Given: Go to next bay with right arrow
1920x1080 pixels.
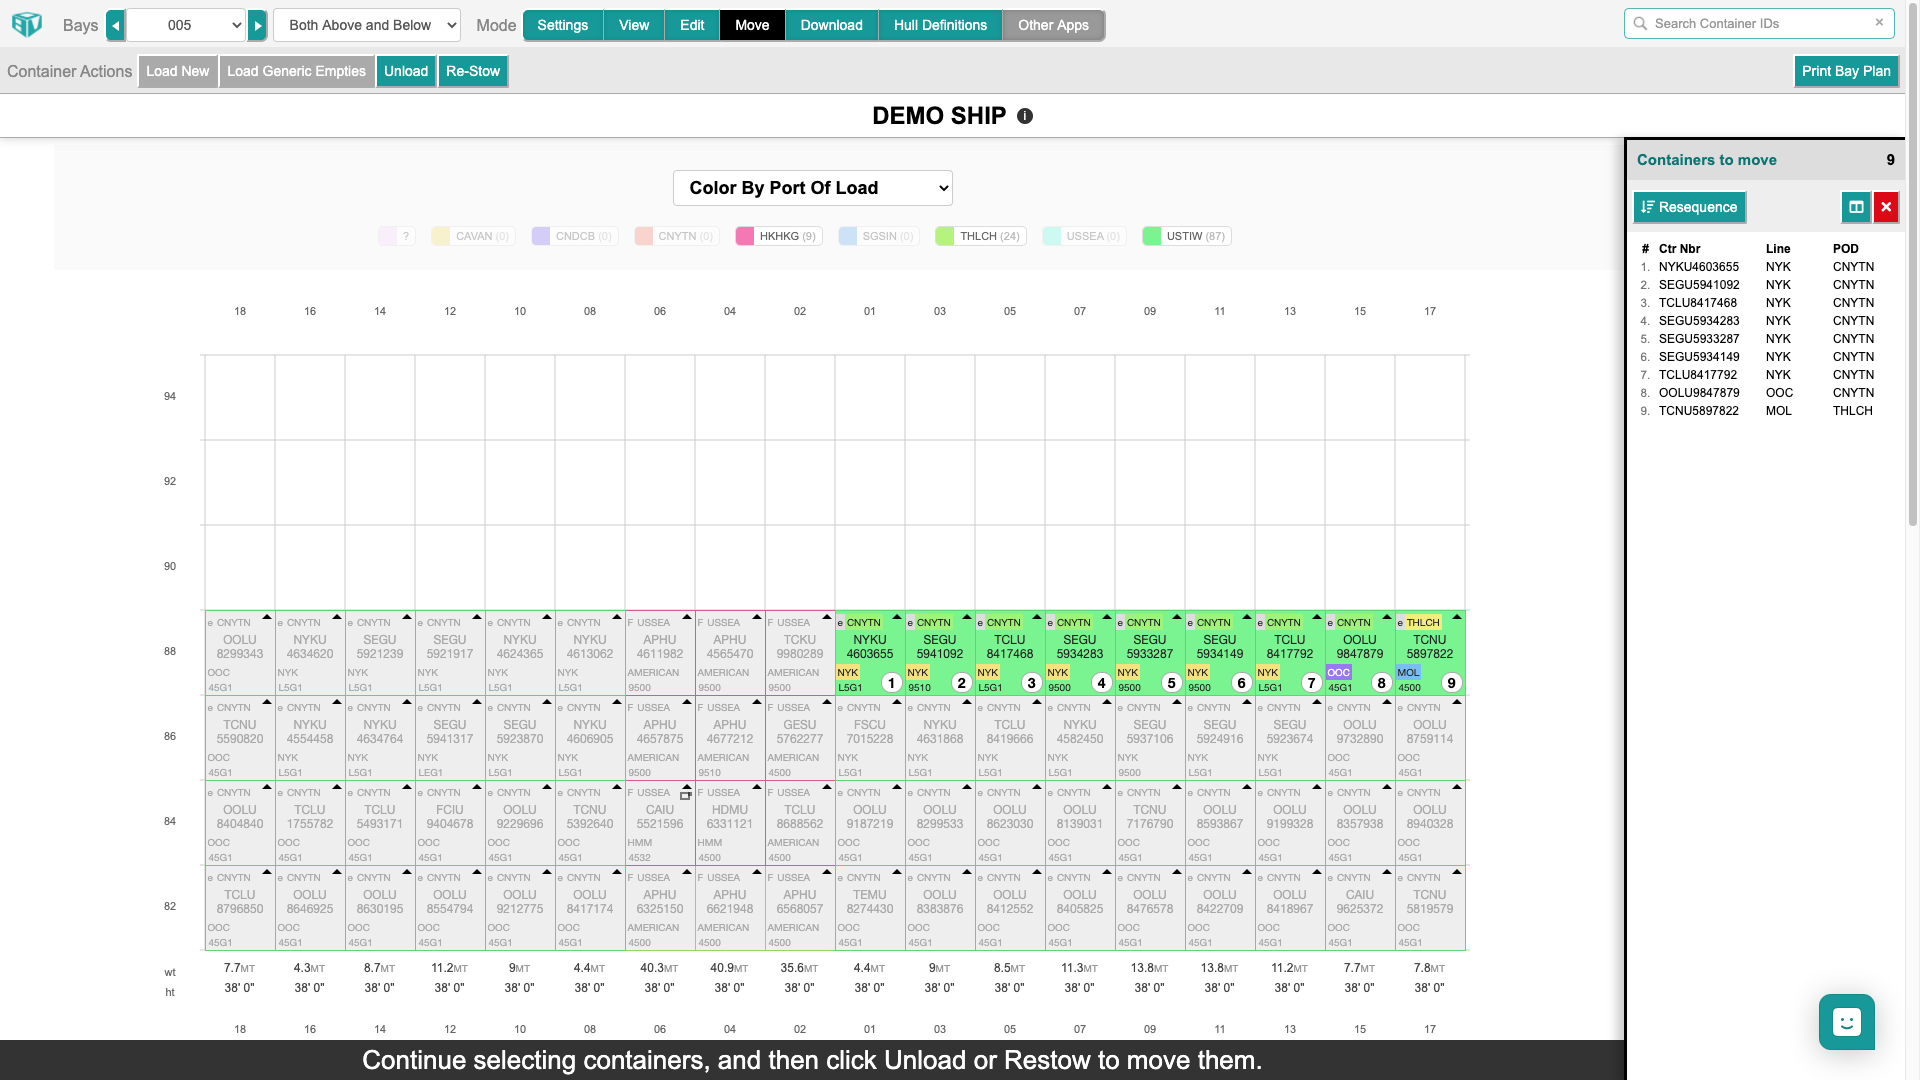Looking at the screenshot, I should click(258, 25).
